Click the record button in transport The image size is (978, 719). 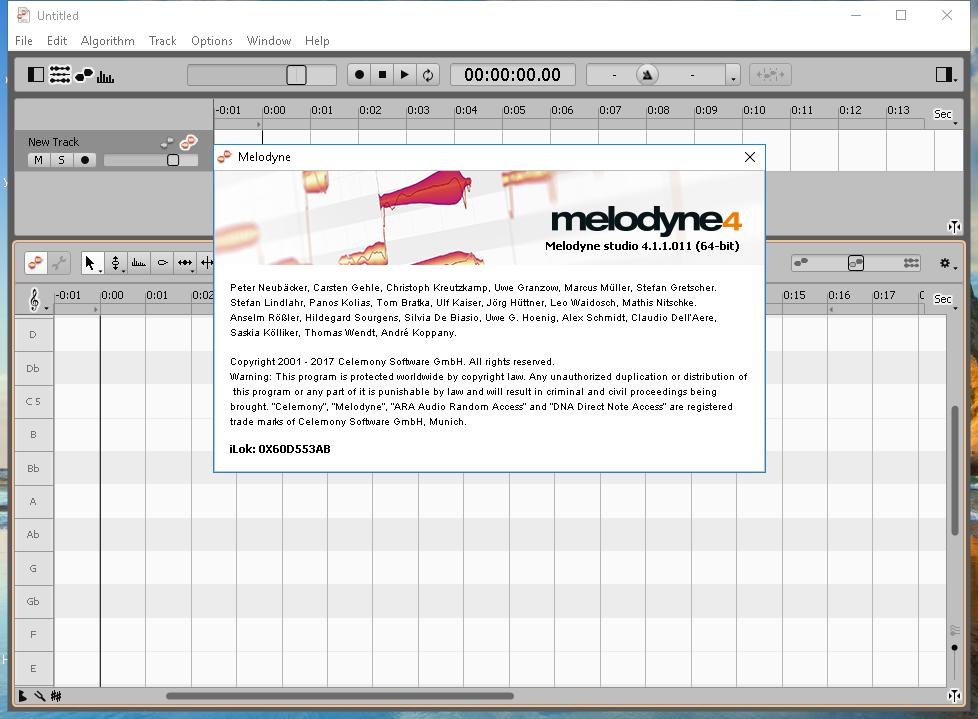[359, 75]
